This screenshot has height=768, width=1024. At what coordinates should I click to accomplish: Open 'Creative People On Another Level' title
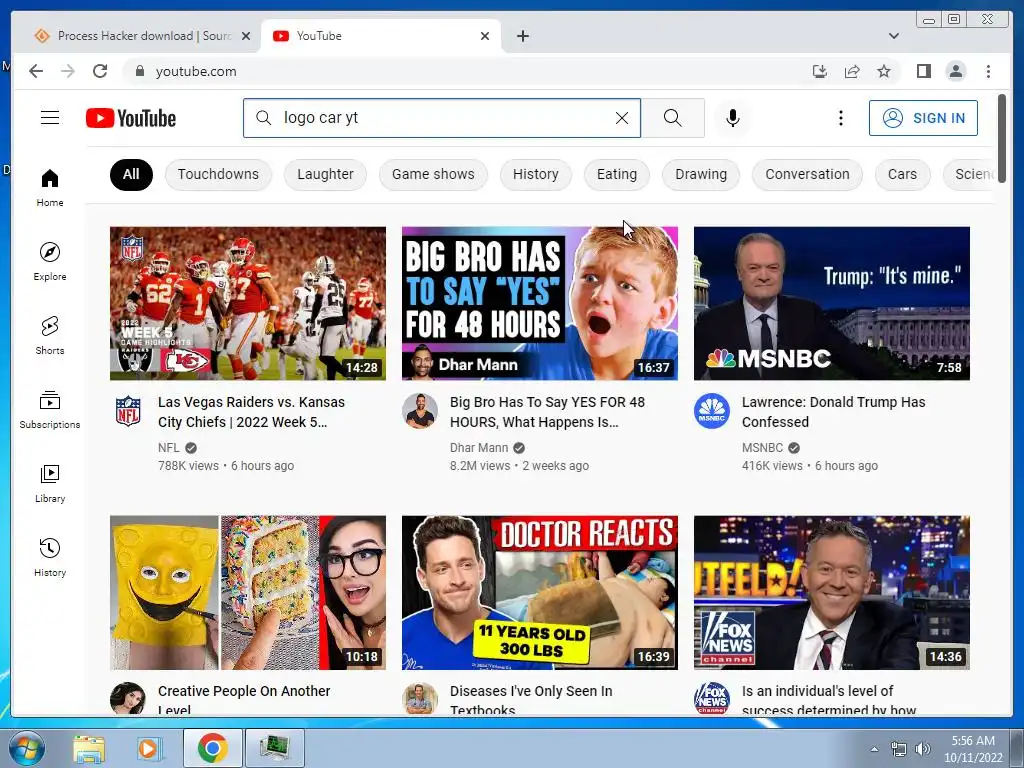pos(244,699)
